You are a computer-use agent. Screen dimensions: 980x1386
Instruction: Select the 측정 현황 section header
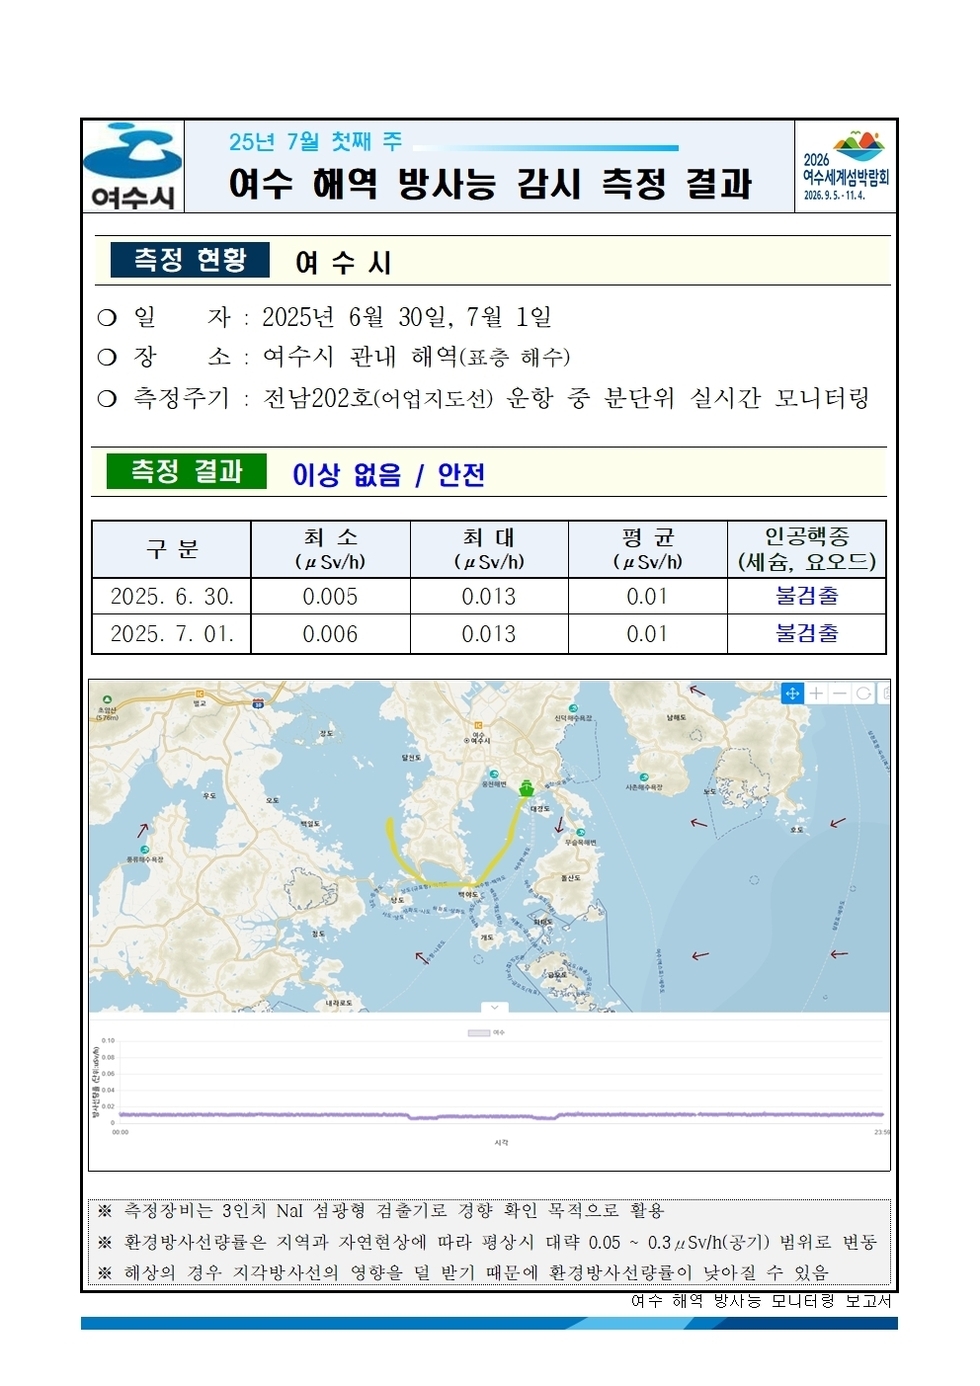188,257
